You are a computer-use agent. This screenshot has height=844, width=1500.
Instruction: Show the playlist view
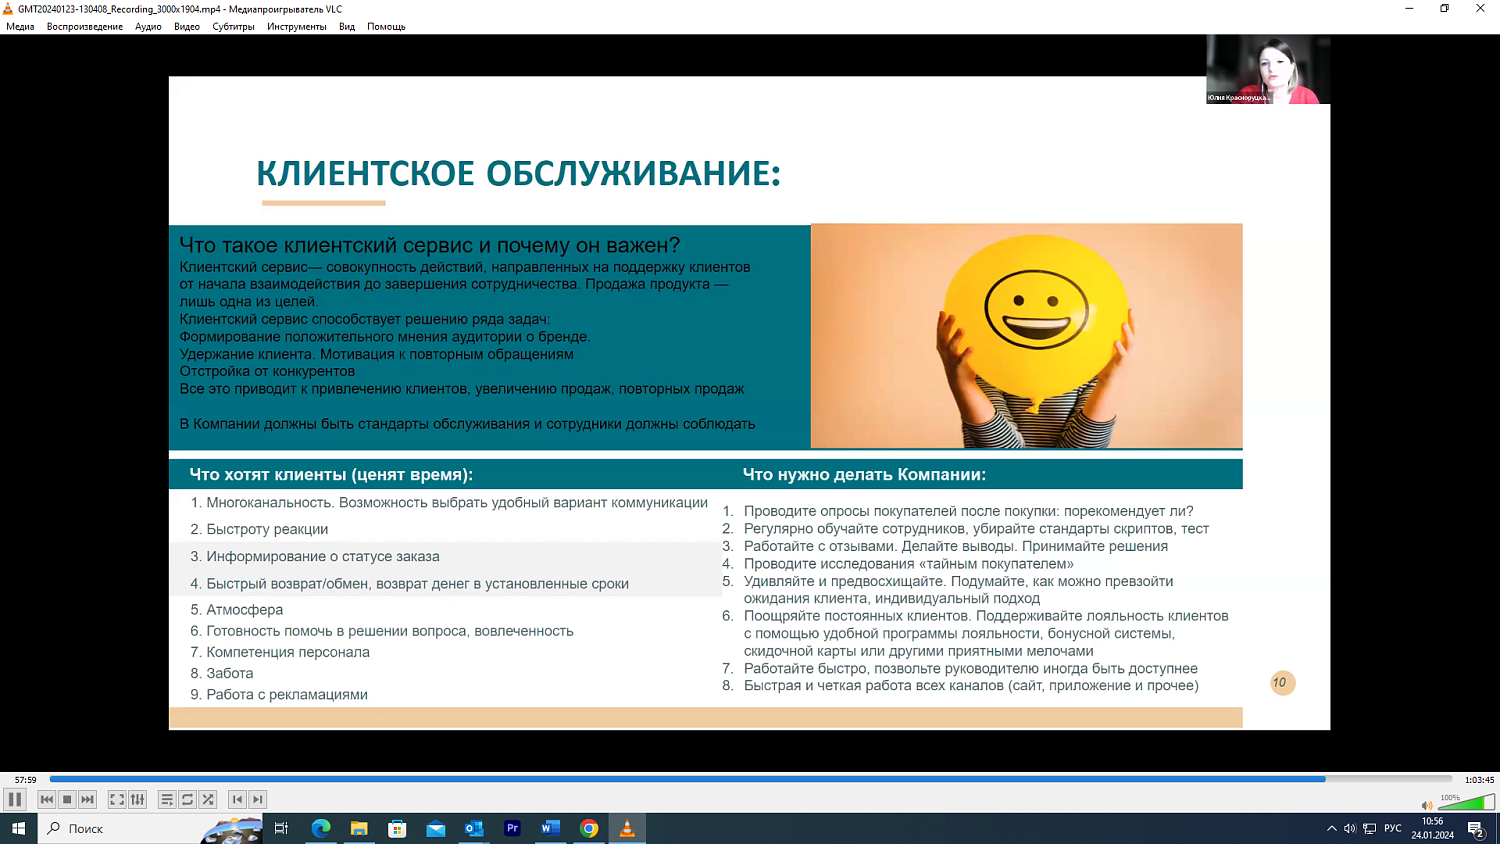168,799
